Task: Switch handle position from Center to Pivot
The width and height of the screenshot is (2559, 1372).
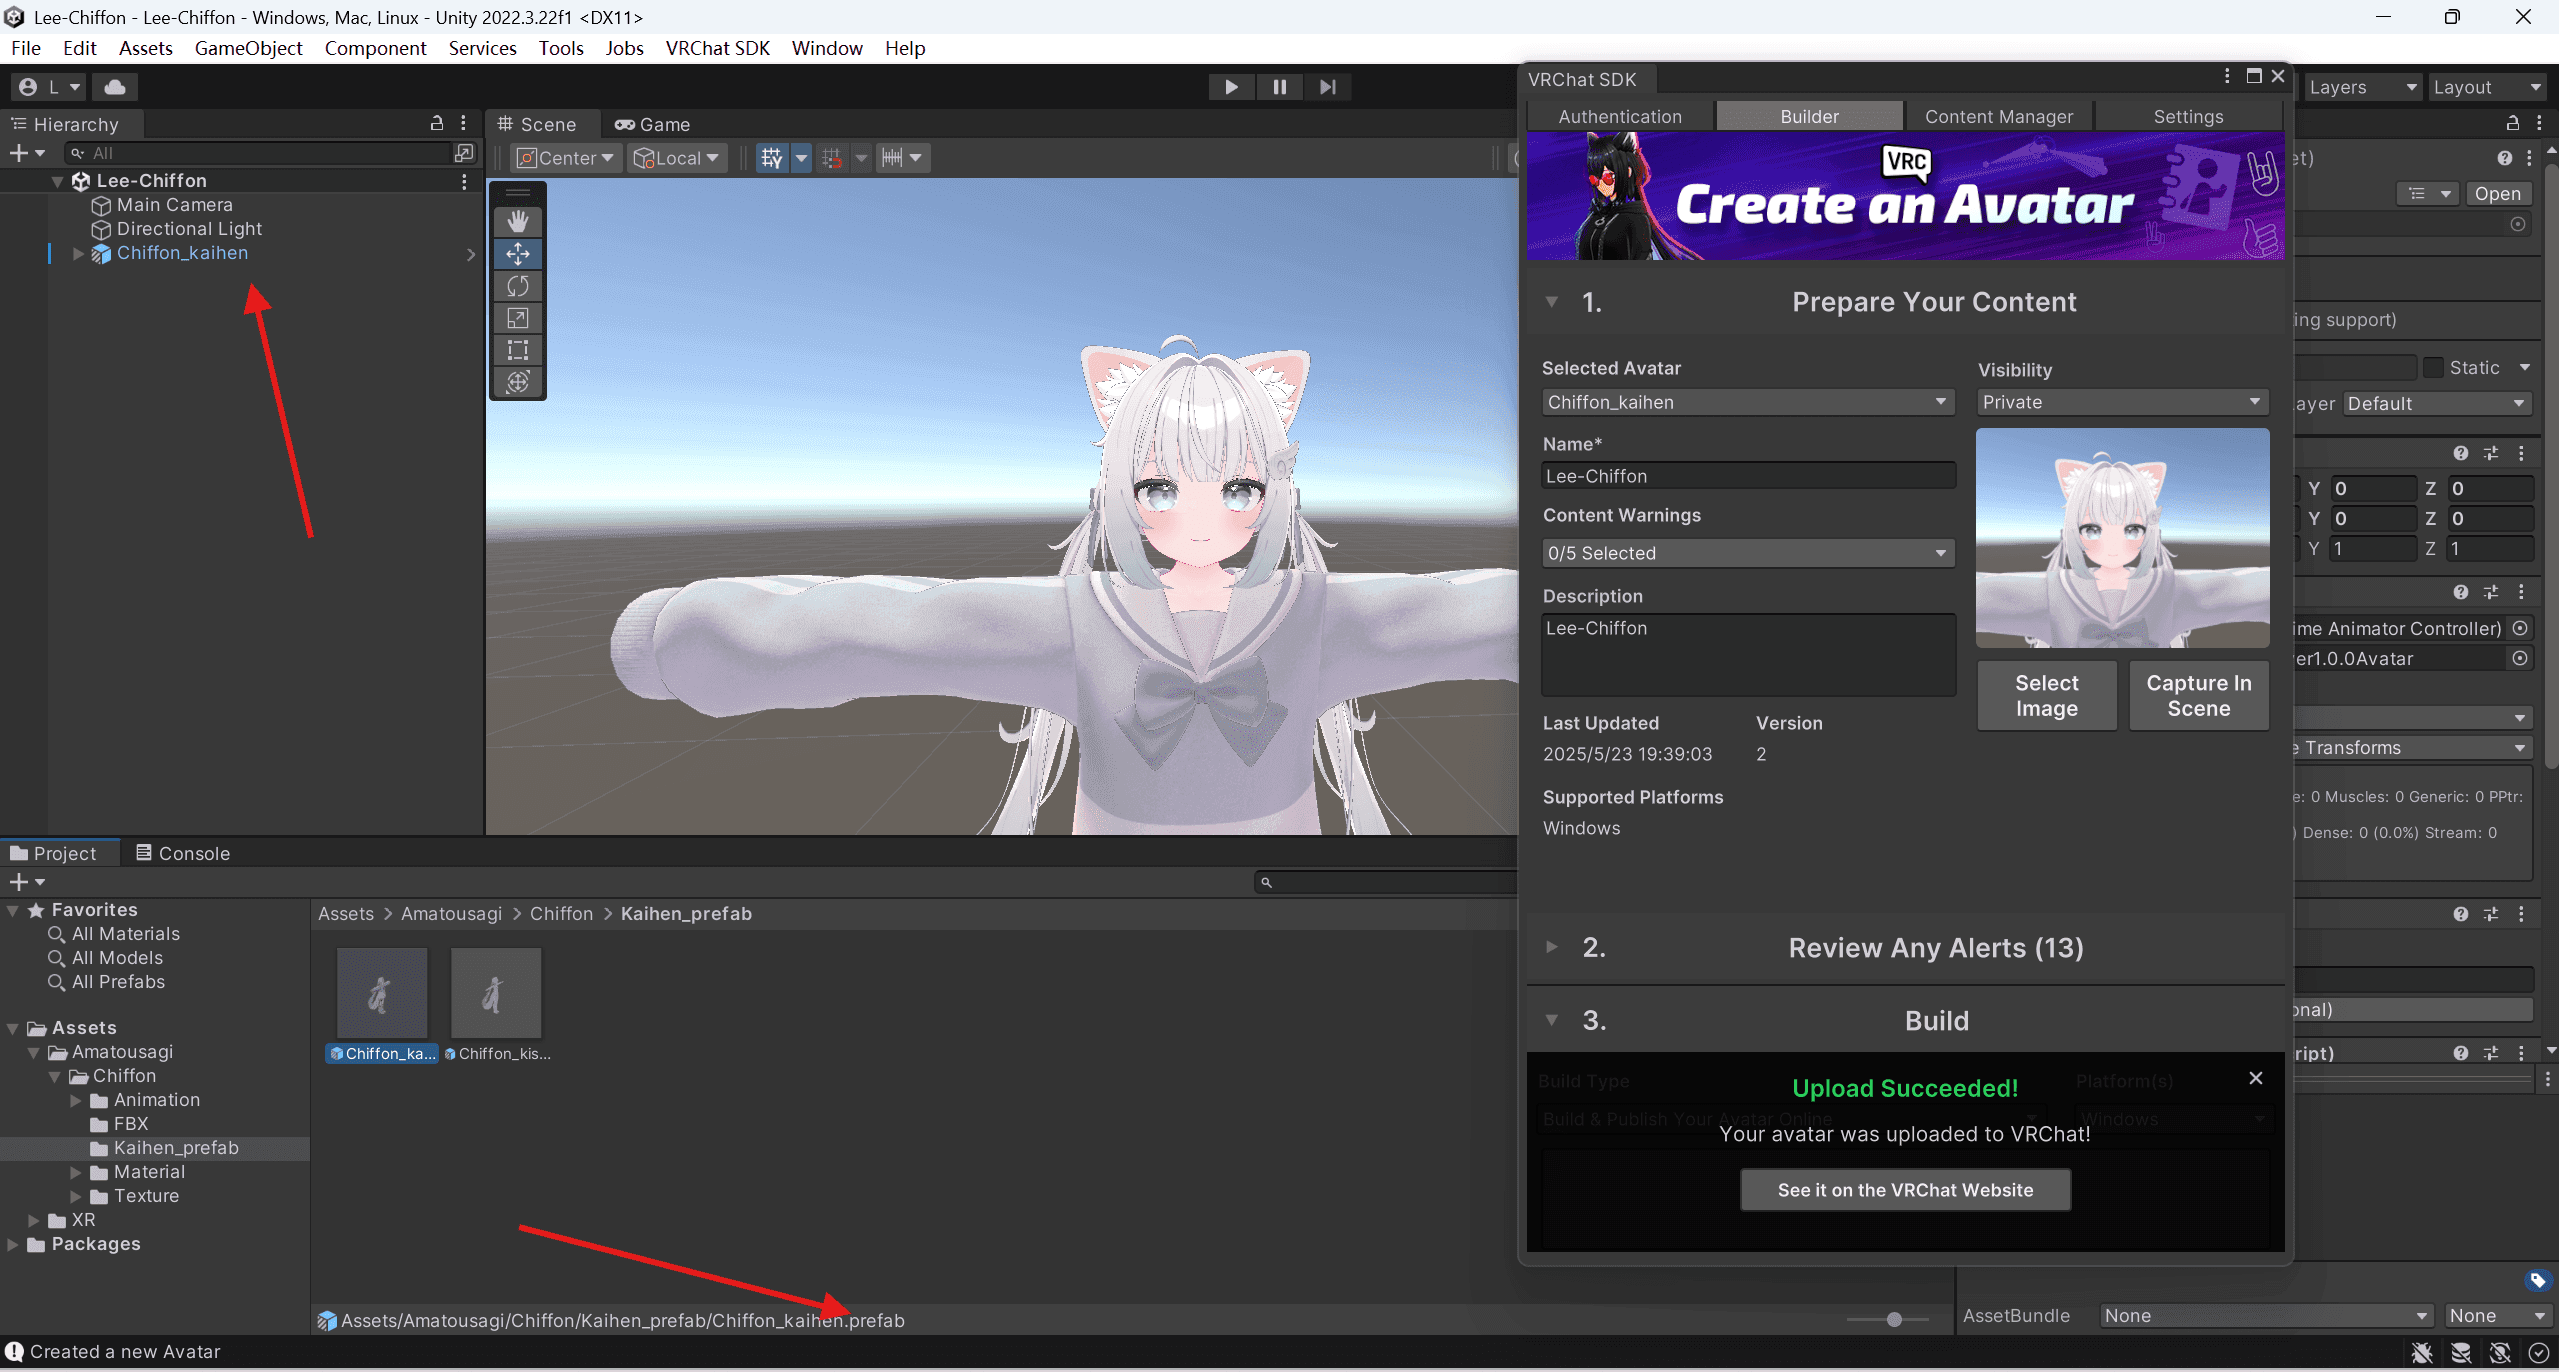Action: coord(565,157)
